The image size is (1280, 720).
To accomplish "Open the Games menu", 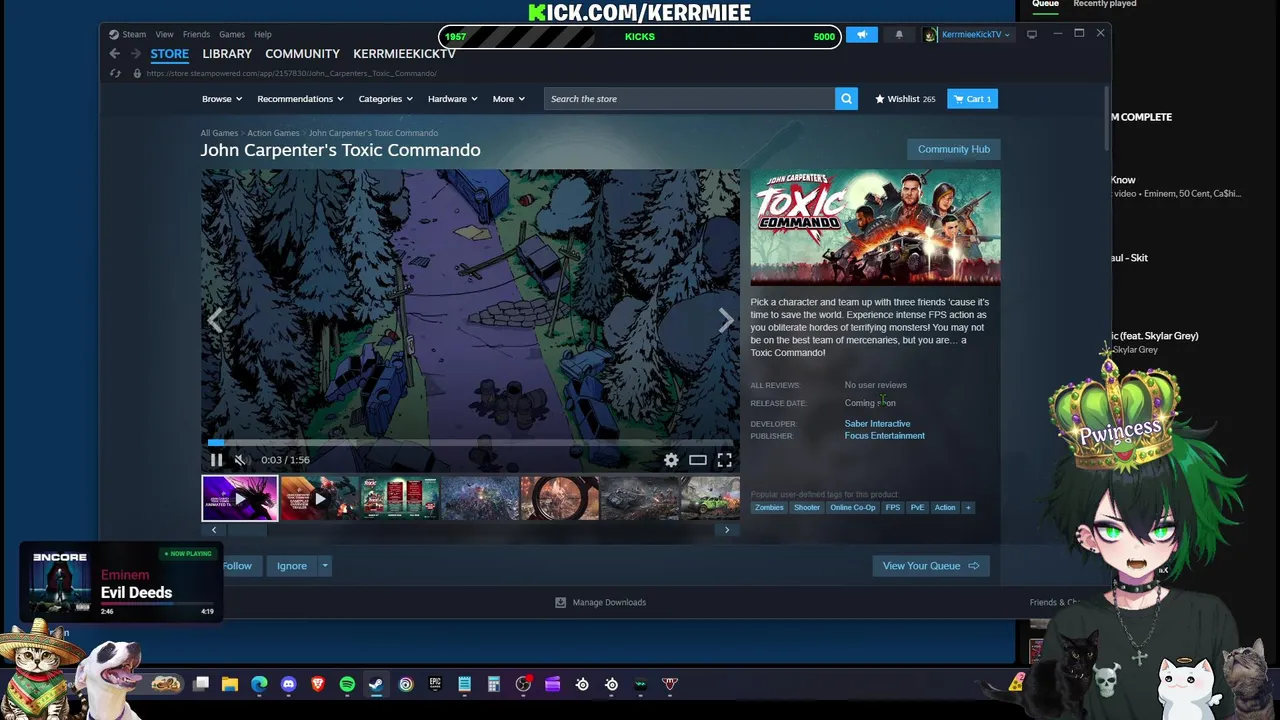I will [x=232, y=34].
